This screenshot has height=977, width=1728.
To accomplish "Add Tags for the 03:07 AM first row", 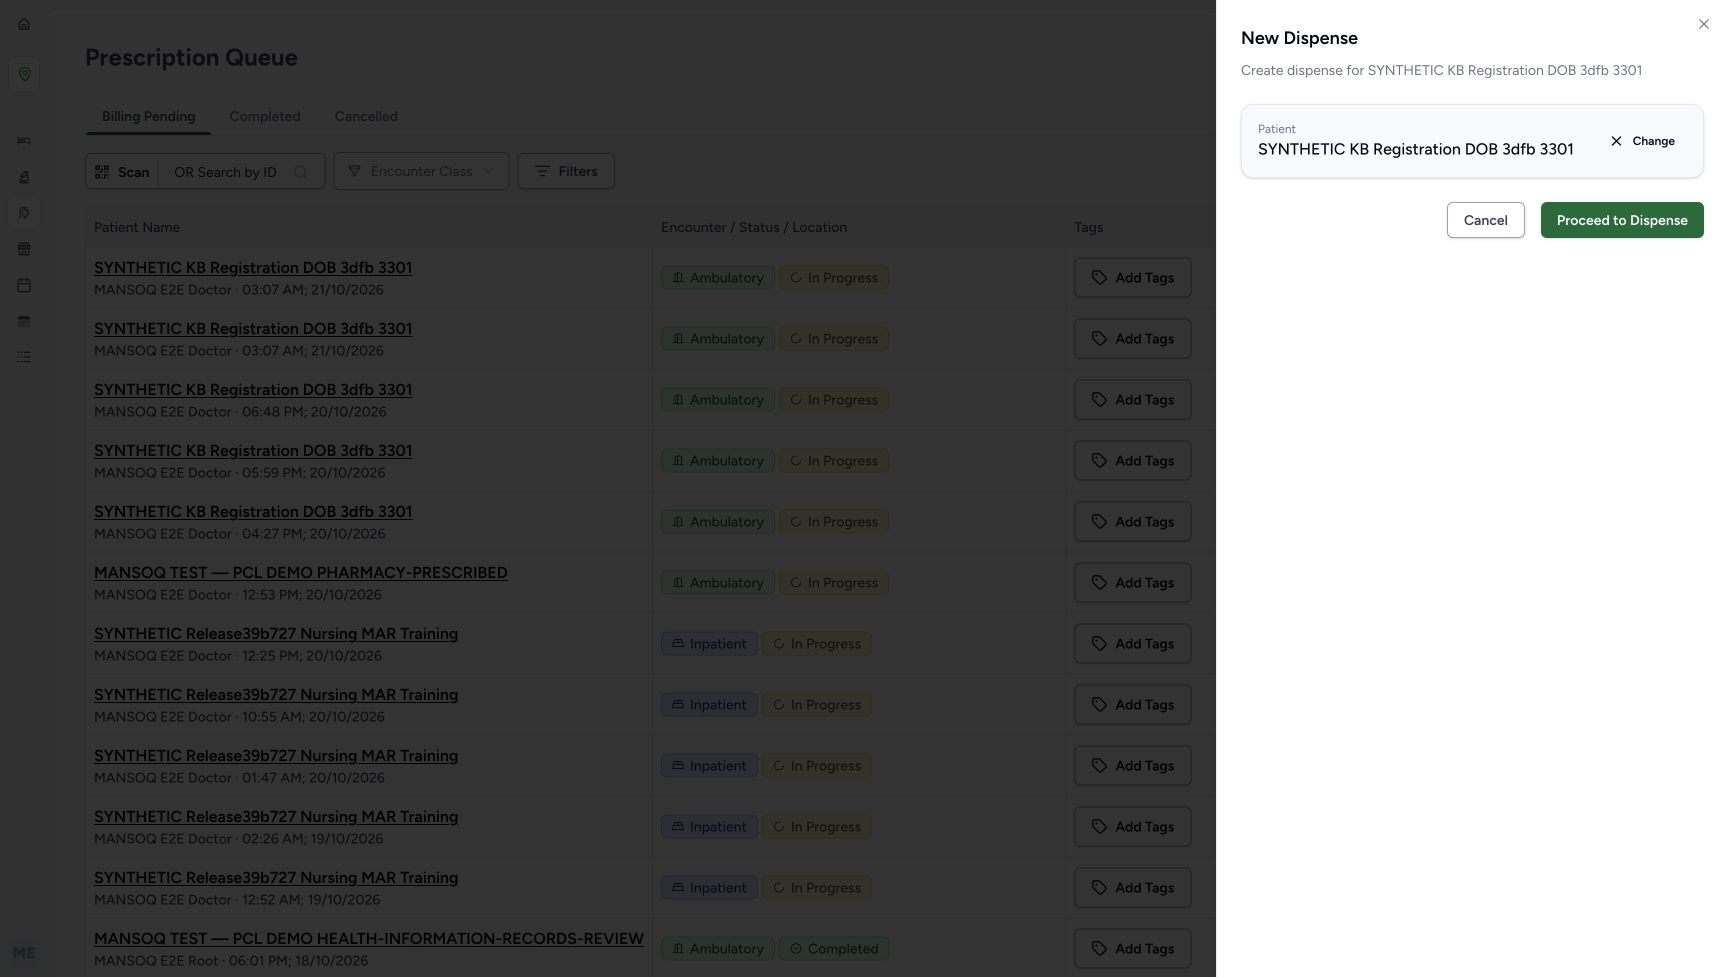I will (x=1132, y=278).
